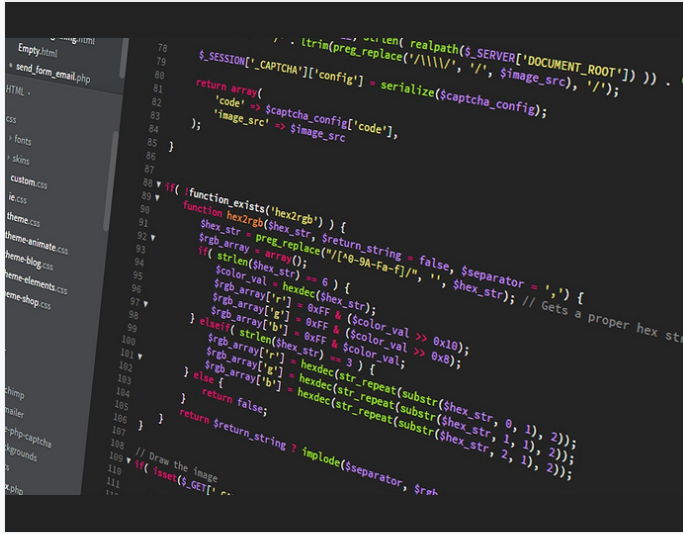Click the 'realpath' call in code
Viewport: 683px width, 534px height.
pos(434,47)
